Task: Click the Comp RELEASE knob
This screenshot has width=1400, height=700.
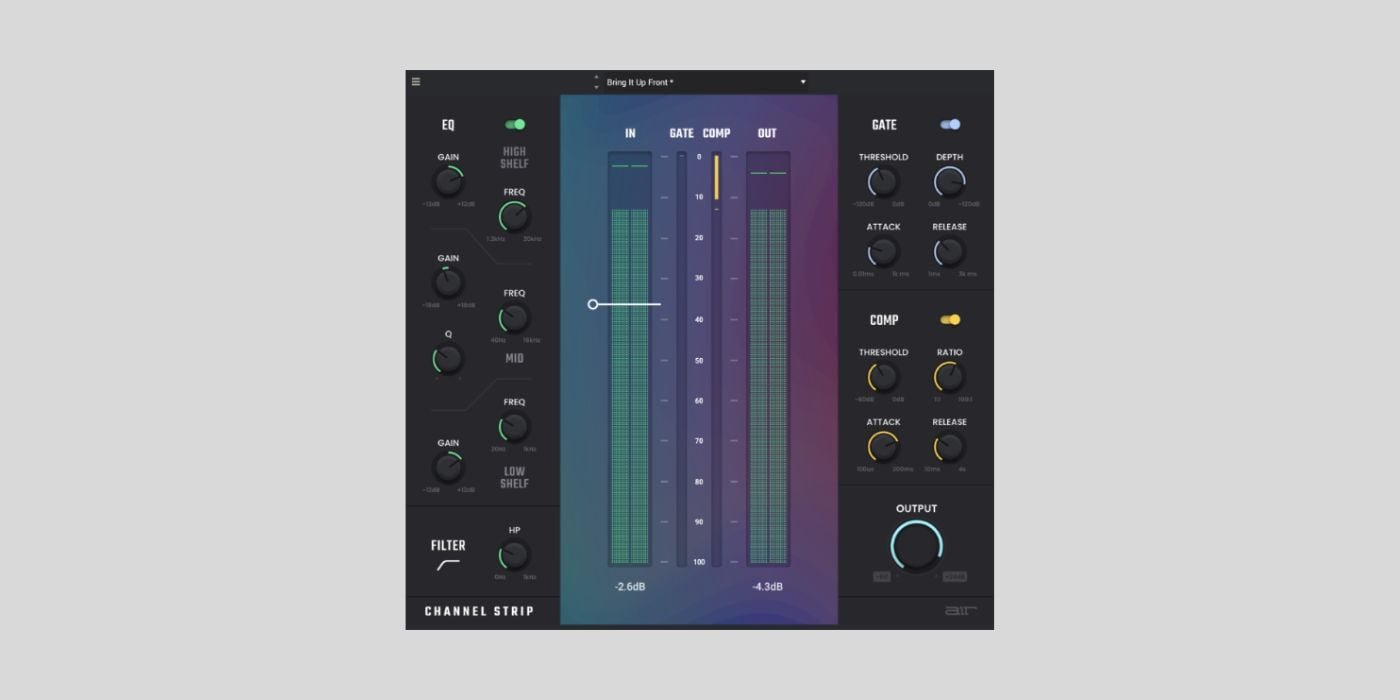Action: tap(949, 447)
